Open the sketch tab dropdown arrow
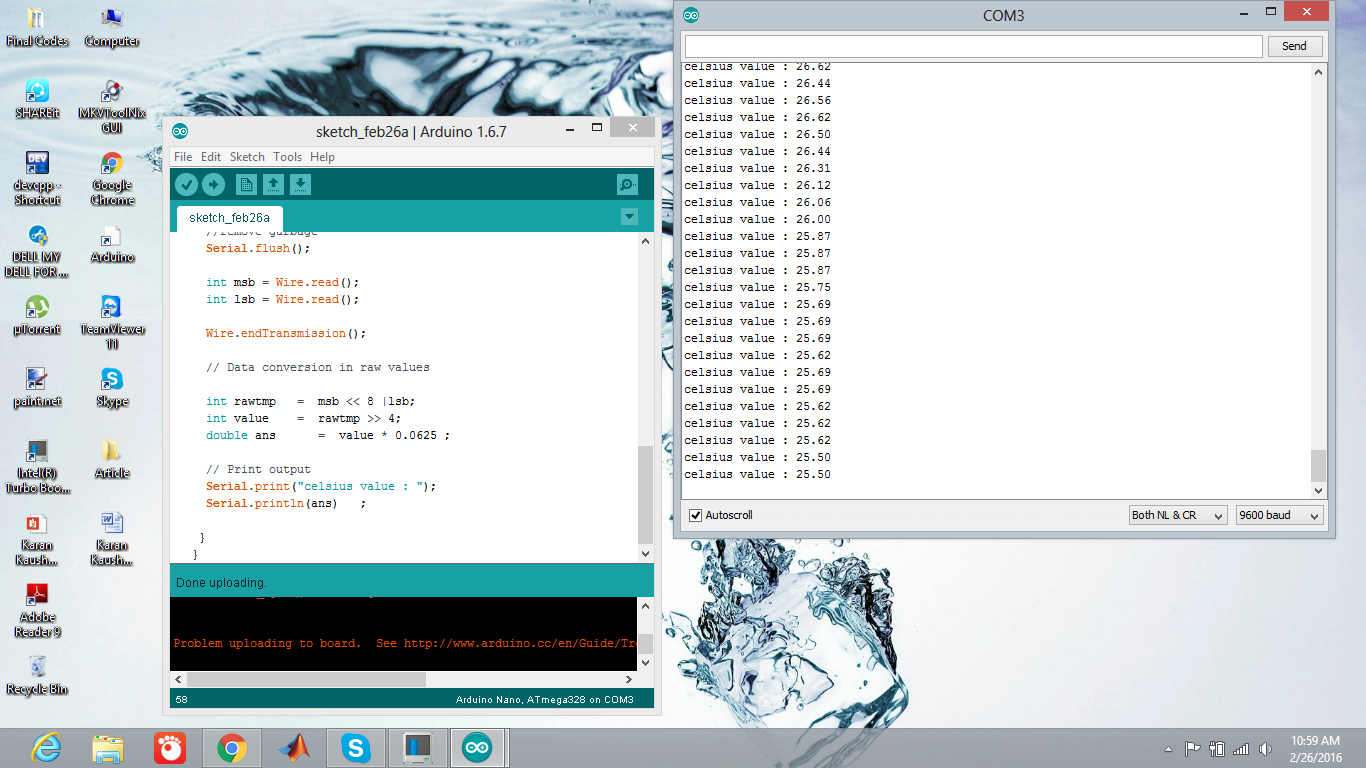The width and height of the screenshot is (1366, 768). tap(629, 216)
